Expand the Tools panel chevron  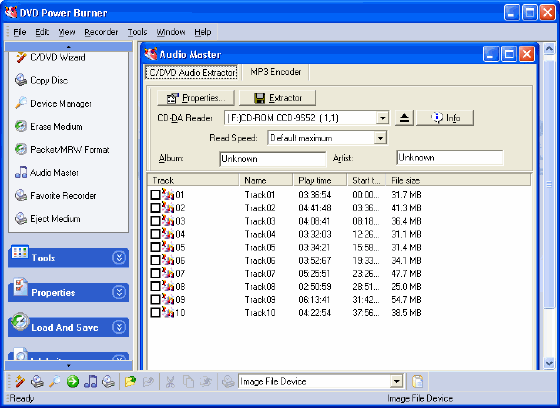(x=119, y=258)
